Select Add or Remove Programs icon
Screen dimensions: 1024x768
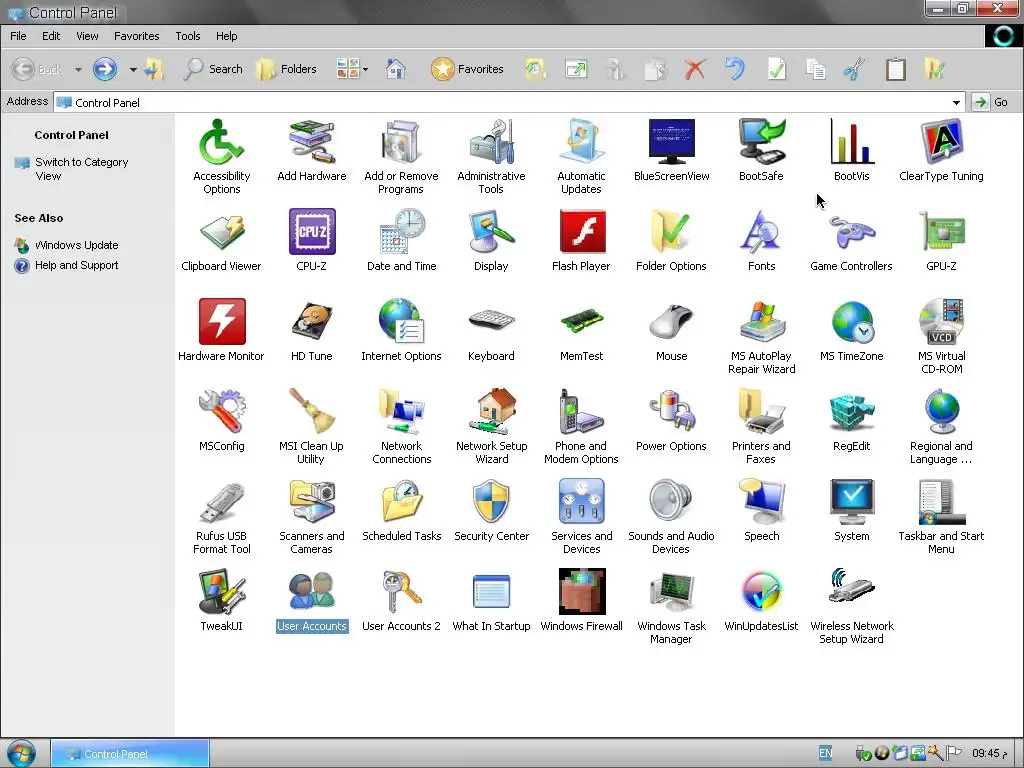tap(401, 142)
